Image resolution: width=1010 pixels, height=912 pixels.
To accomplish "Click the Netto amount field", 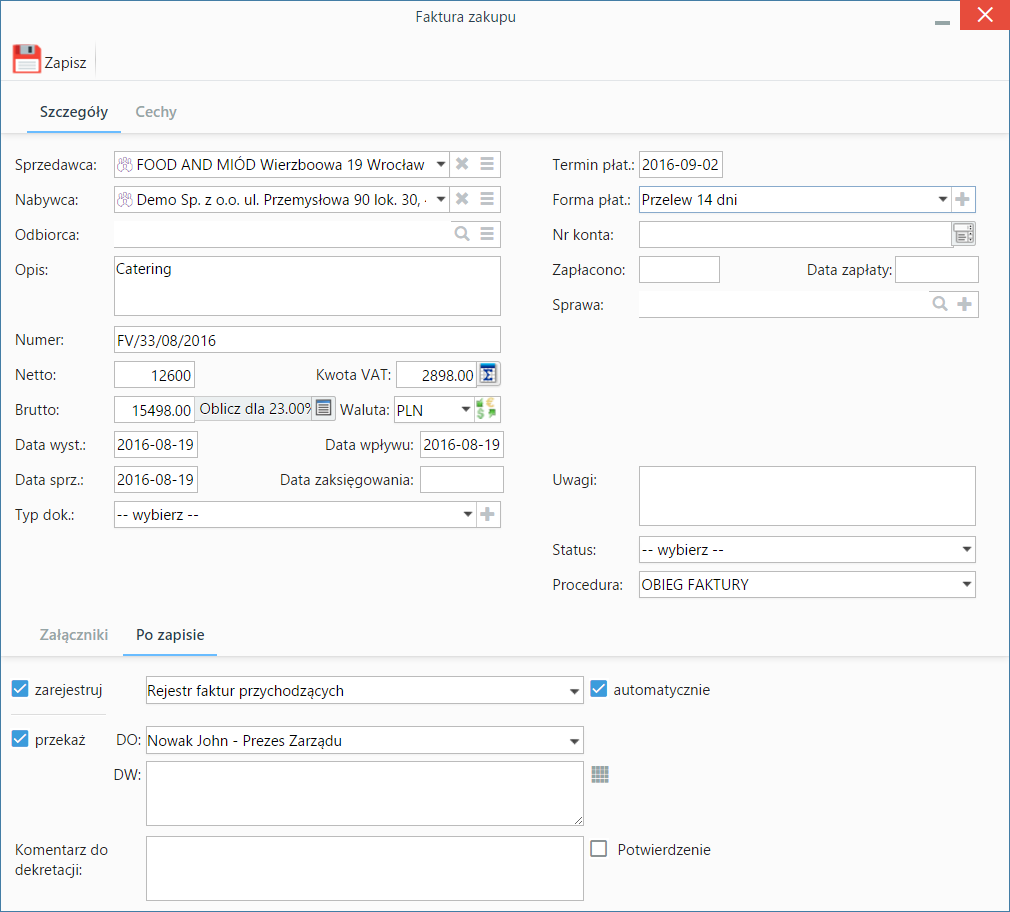I will 154,375.
